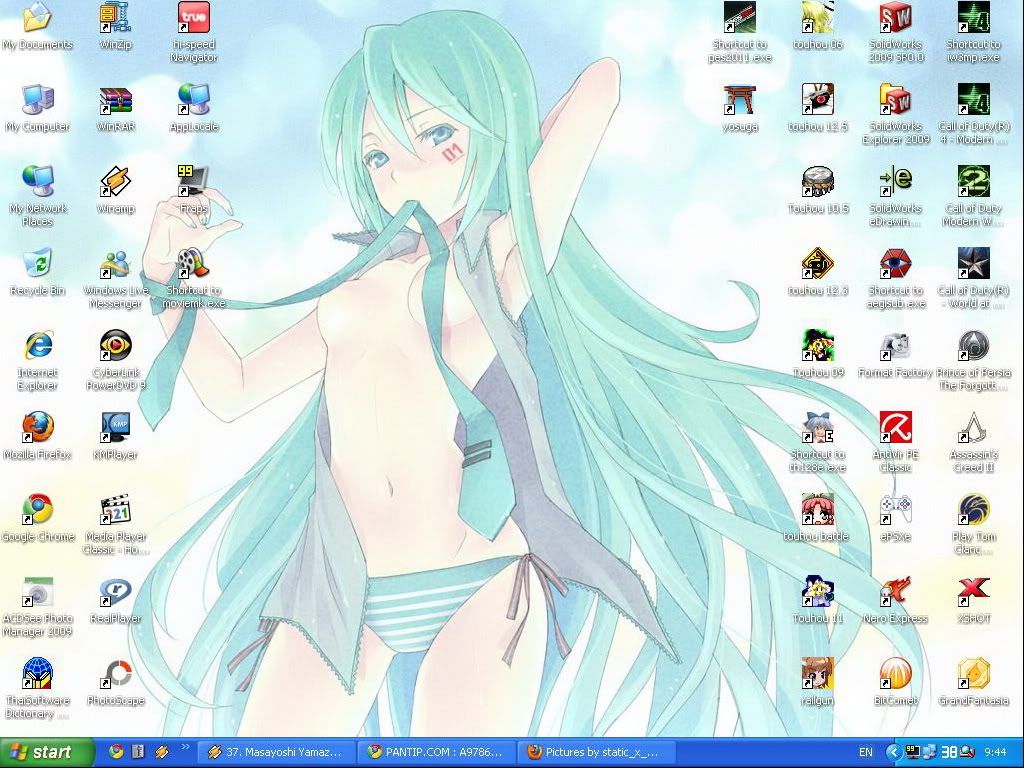Select the Shortcut to iw3mp.exe icon
1024x768 pixels.
pos(974,18)
